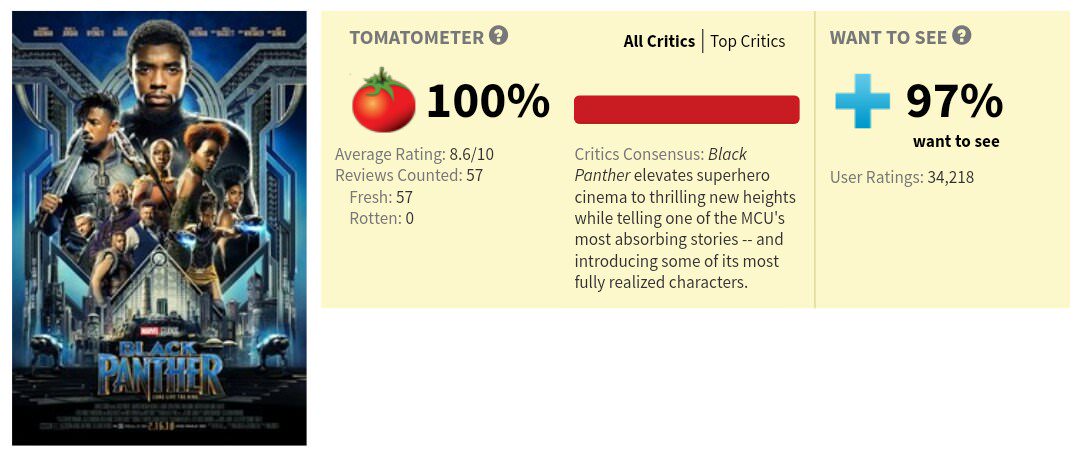
Task: Click the Rotten: 0 count
Action: pyautogui.click(x=381, y=218)
